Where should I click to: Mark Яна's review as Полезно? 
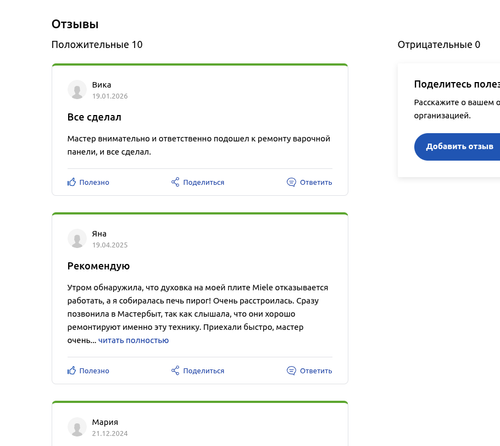pyautogui.click(x=94, y=371)
